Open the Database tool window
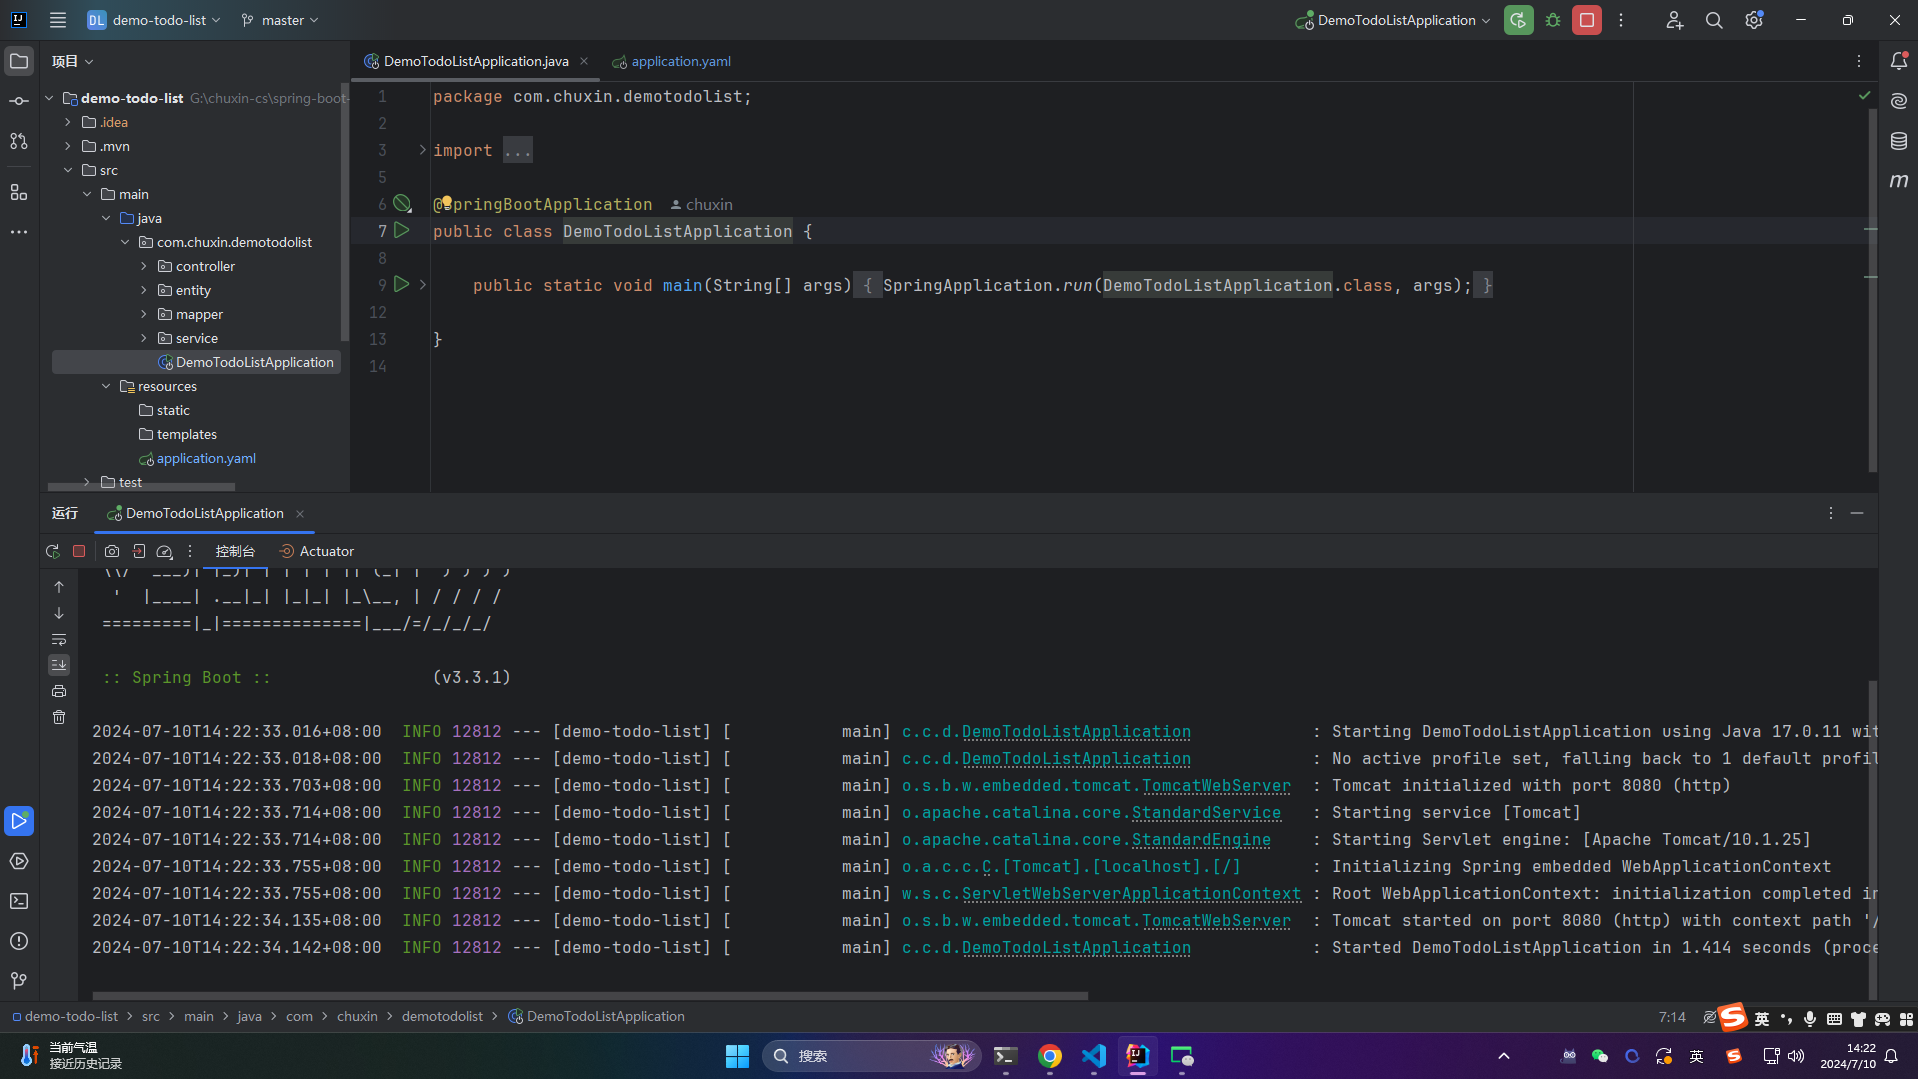This screenshot has height=1079, width=1918. 1899,141
